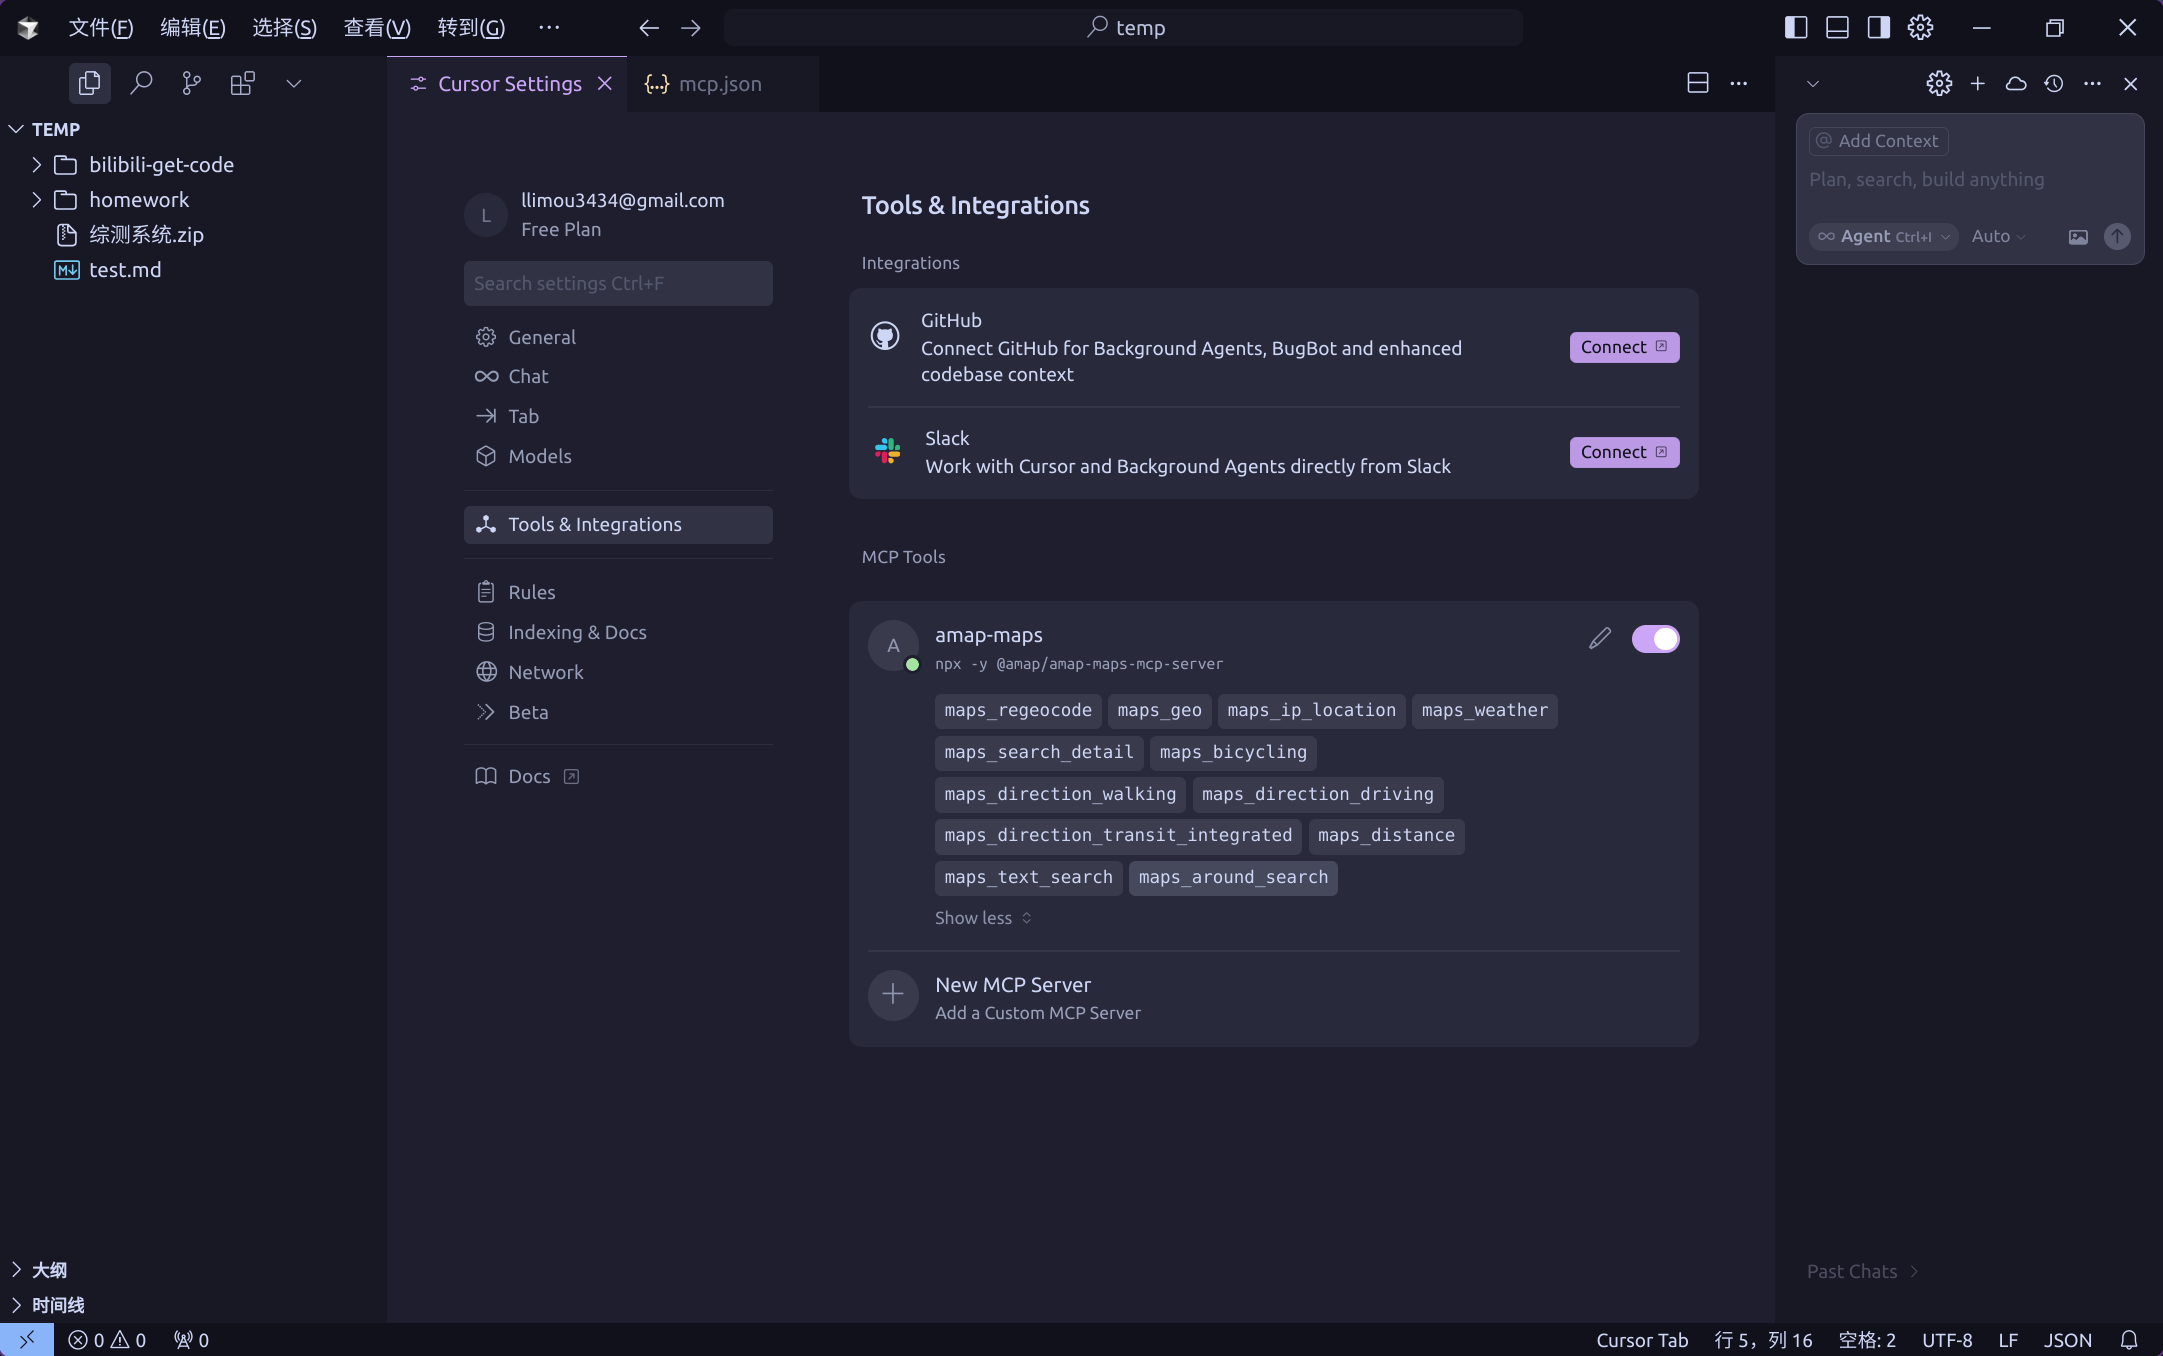Open the Explorer files view icon
2163x1356 pixels.
tap(89, 83)
